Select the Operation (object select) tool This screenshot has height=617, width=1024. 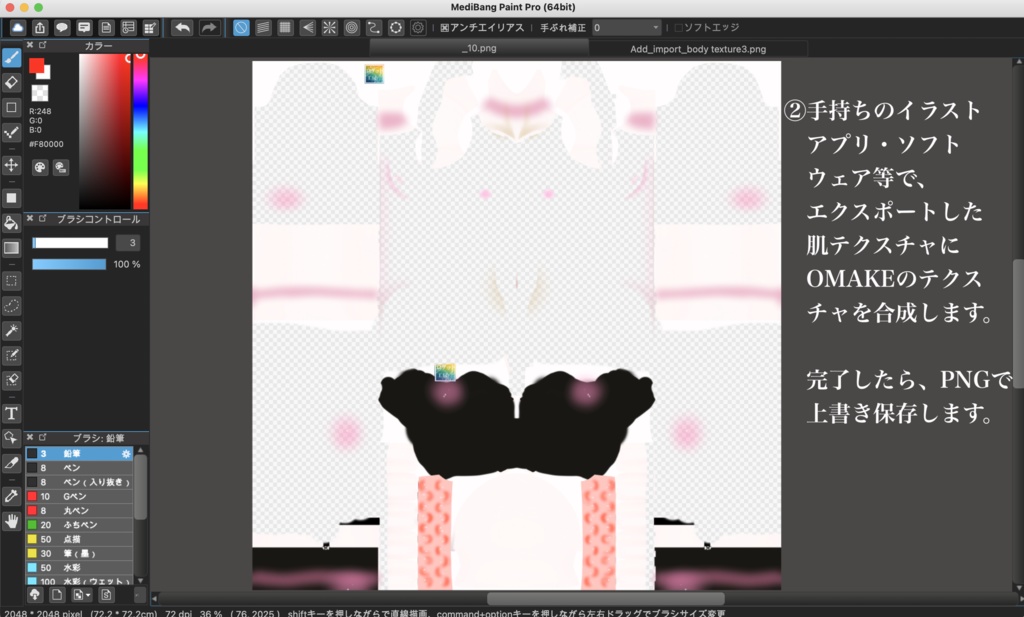coord(12,438)
